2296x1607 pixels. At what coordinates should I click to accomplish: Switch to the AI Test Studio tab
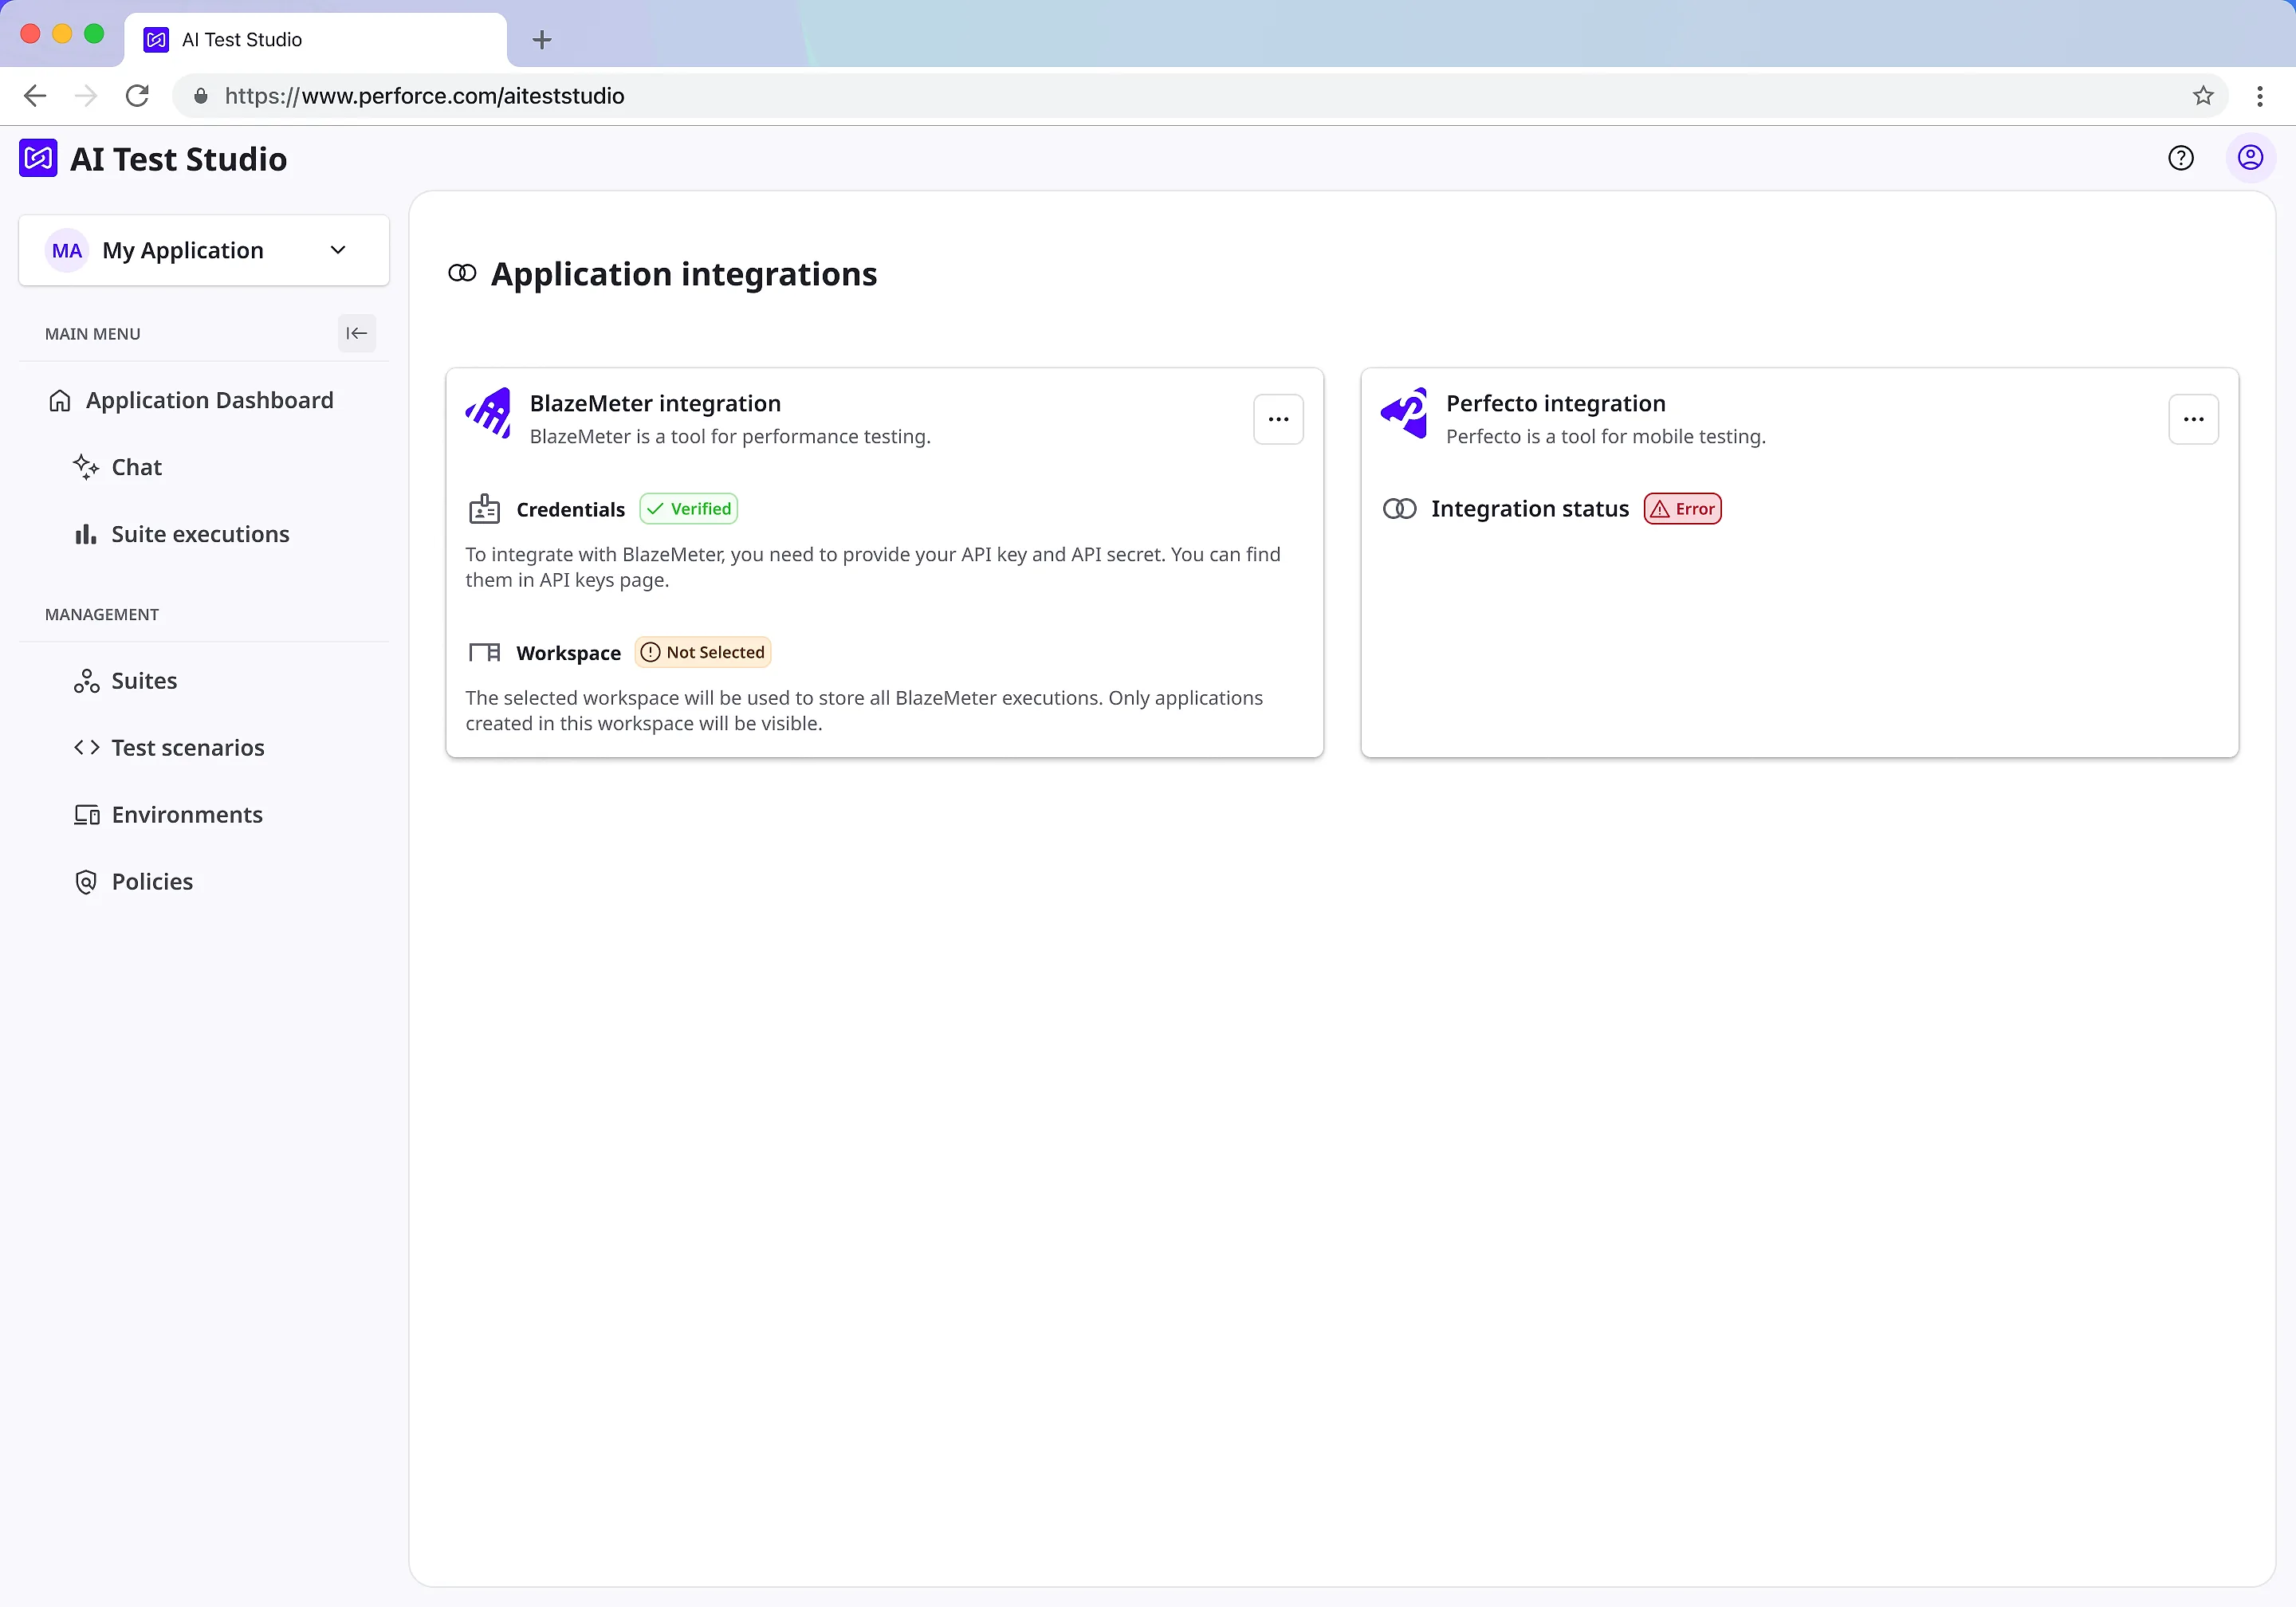315,40
